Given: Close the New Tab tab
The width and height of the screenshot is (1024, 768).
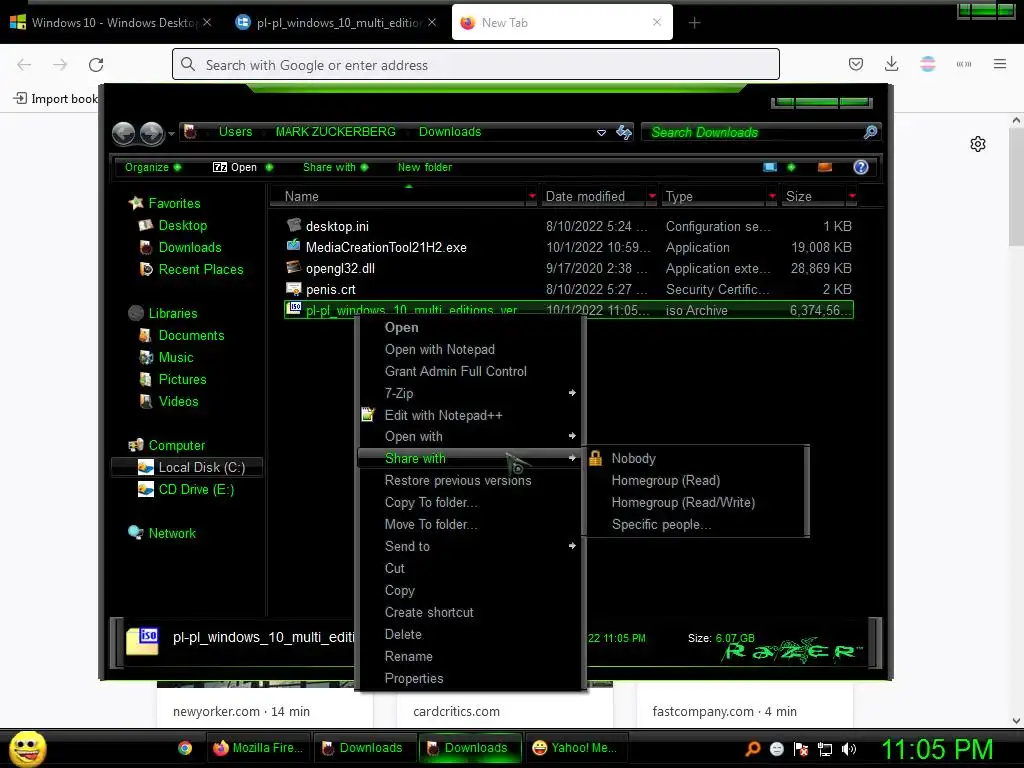Looking at the screenshot, I should [657, 22].
